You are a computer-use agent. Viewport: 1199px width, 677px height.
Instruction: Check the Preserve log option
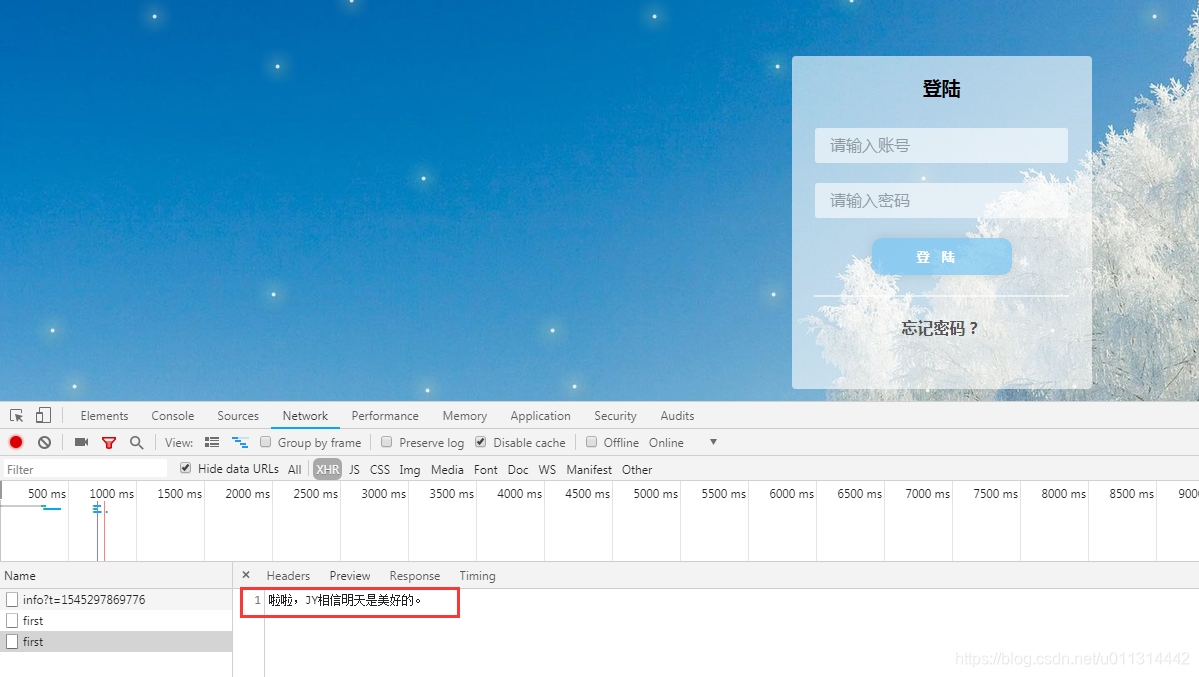(x=386, y=442)
